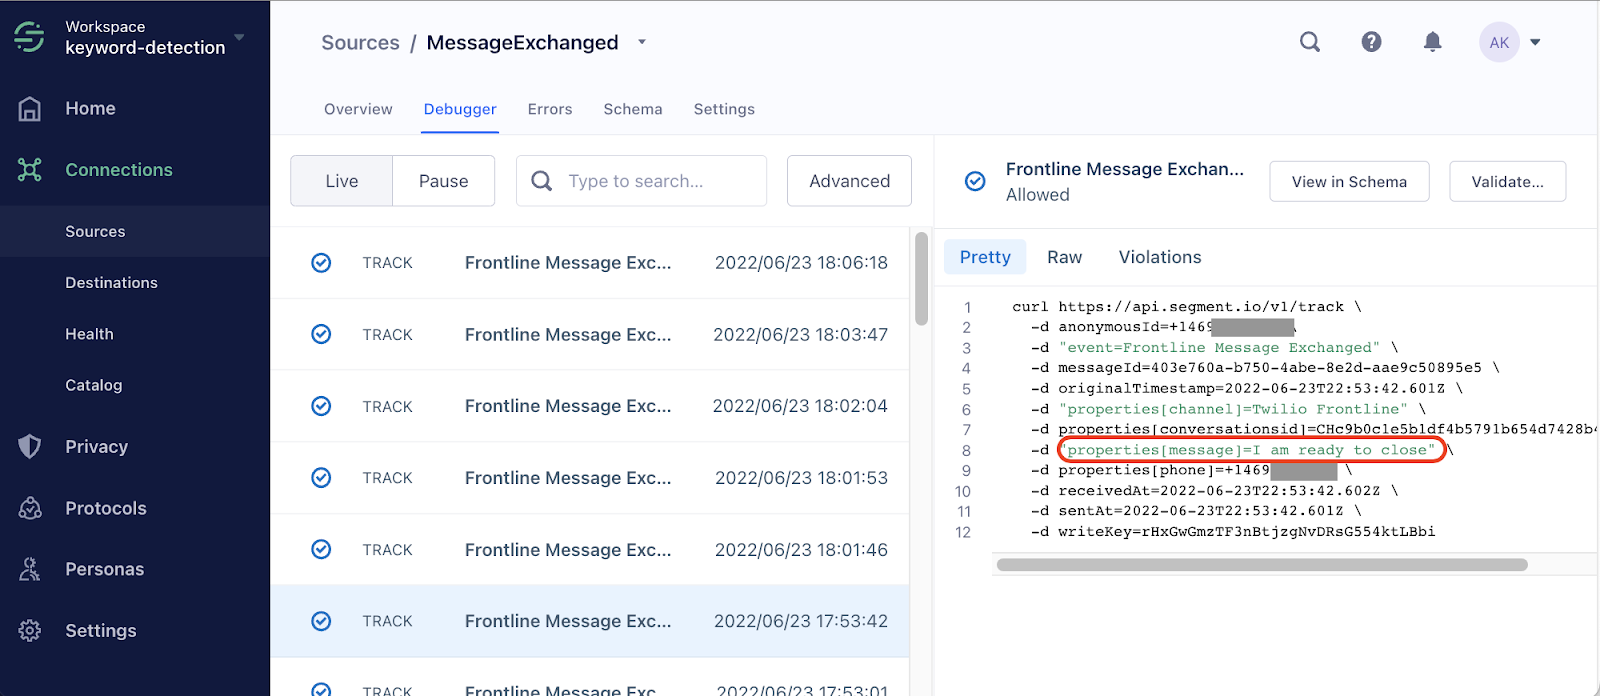The image size is (1600, 696).
Task: Select the Debugger tab
Action: point(460,109)
